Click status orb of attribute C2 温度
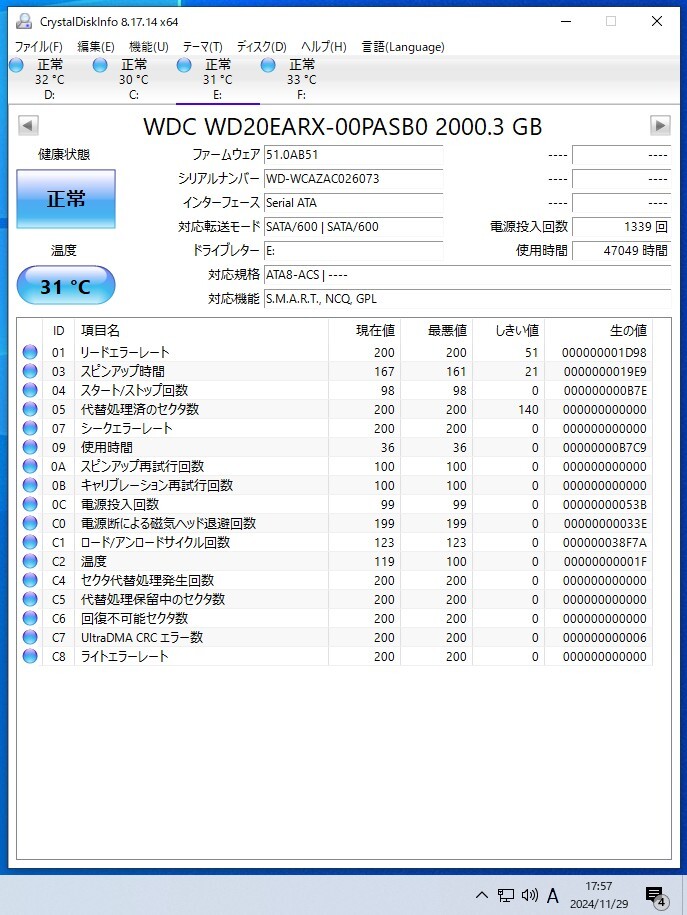 click(30, 561)
